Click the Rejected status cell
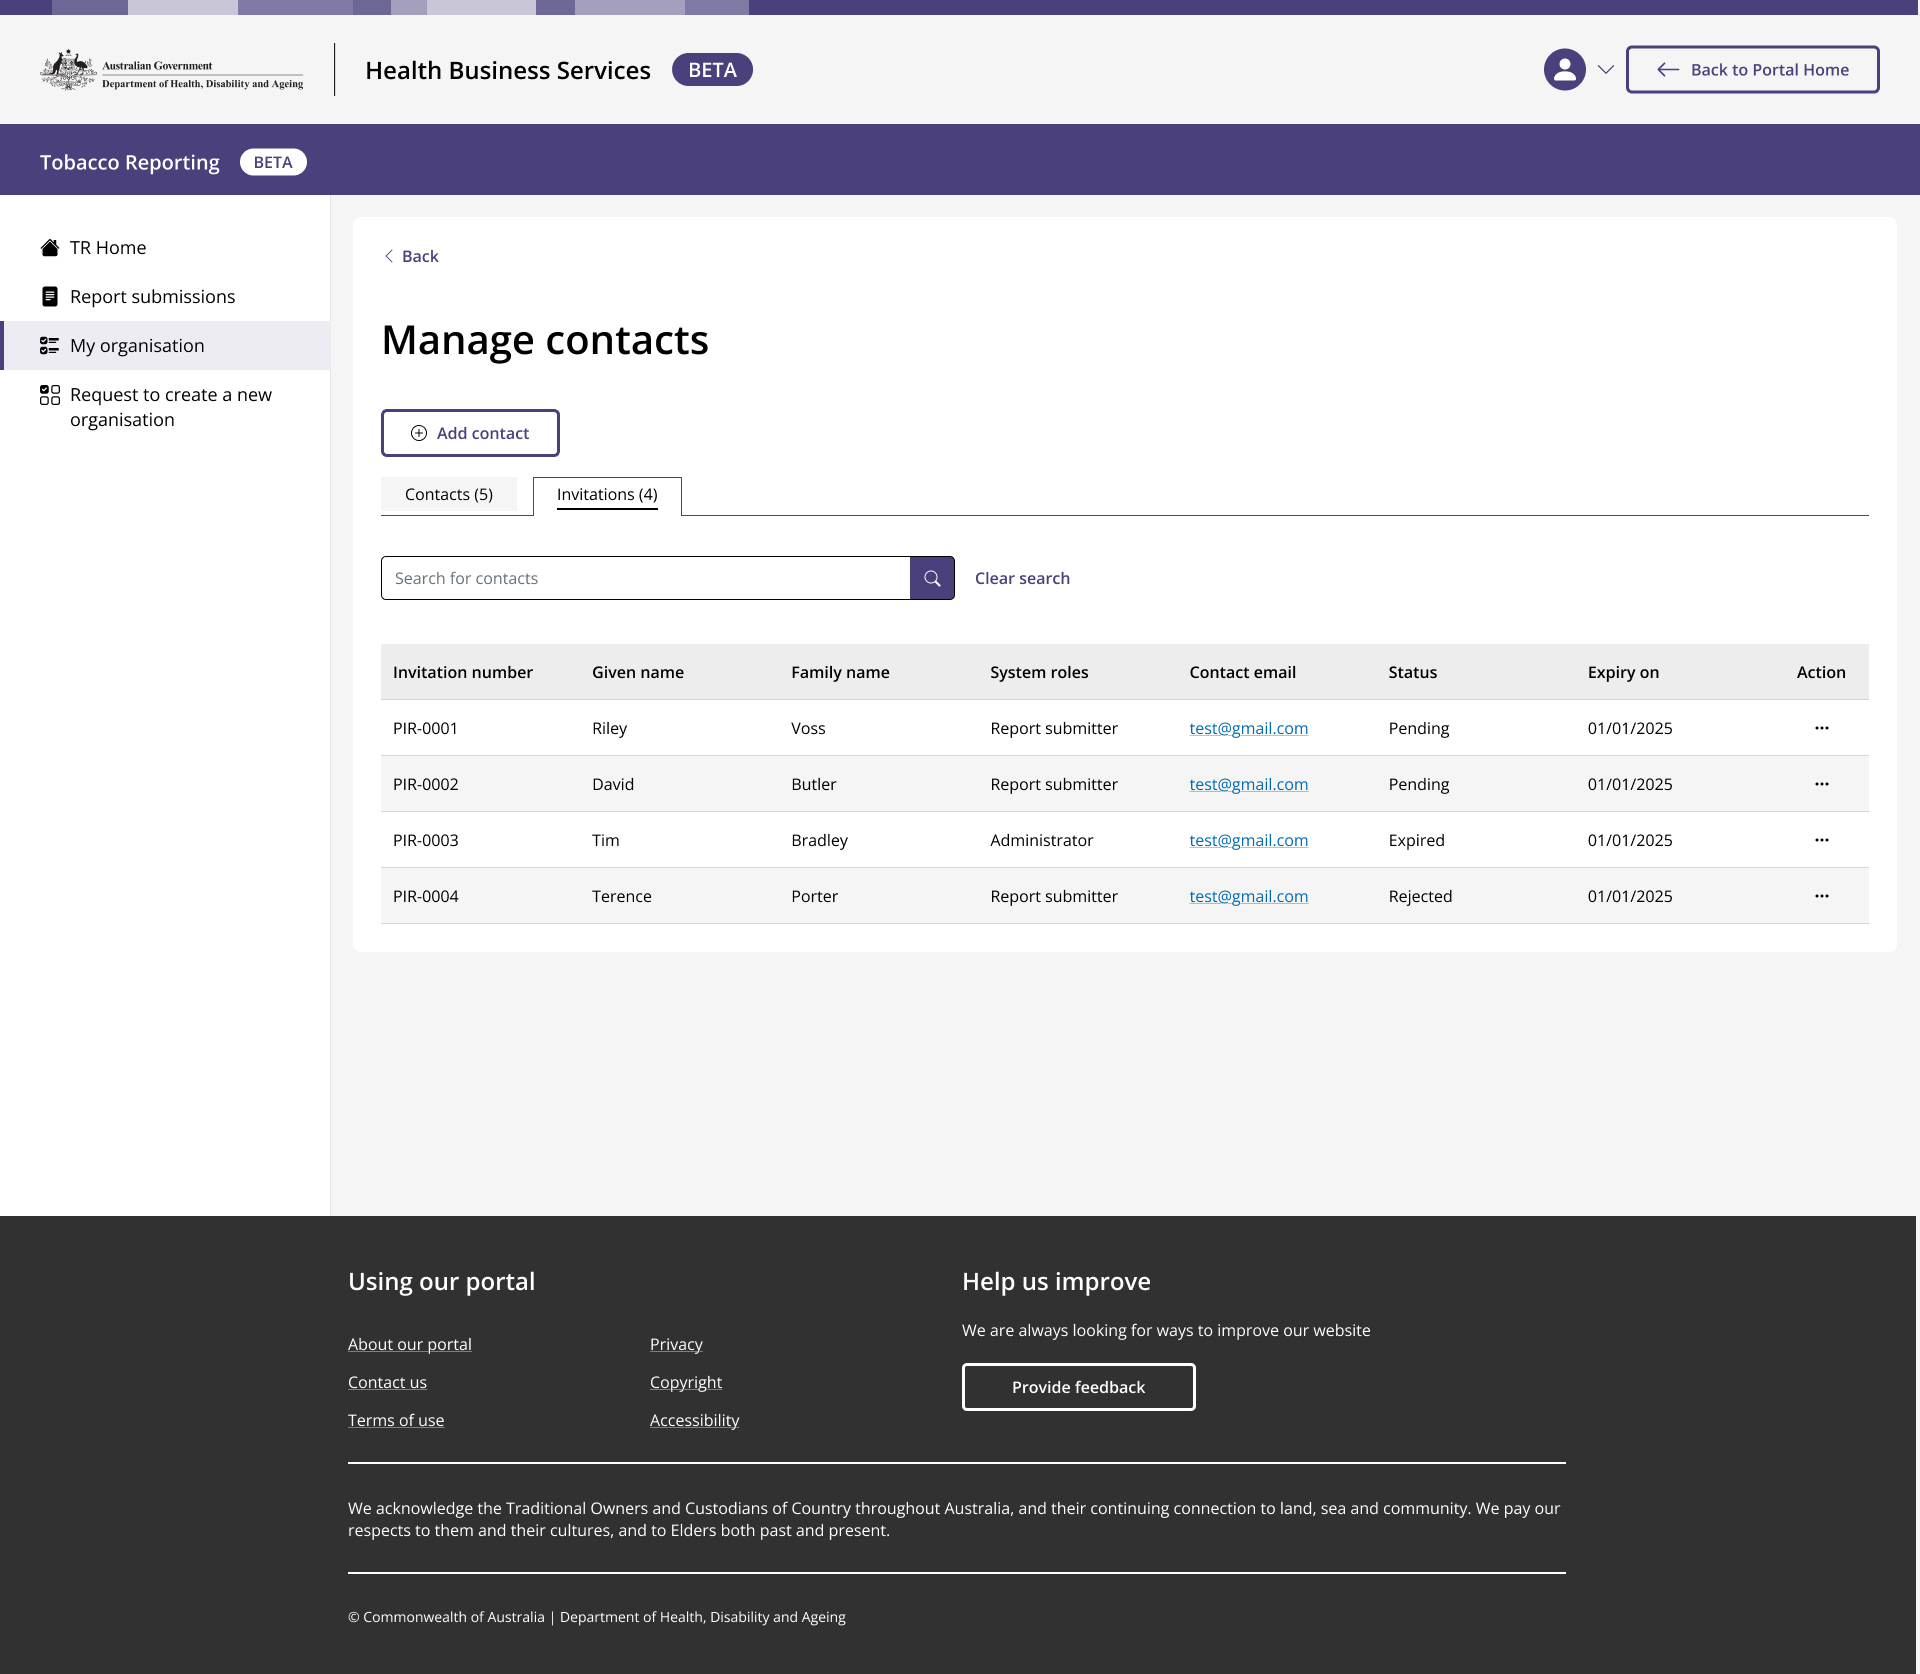Image resolution: width=1920 pixels, height=1674 pixels. [1420, 896]
